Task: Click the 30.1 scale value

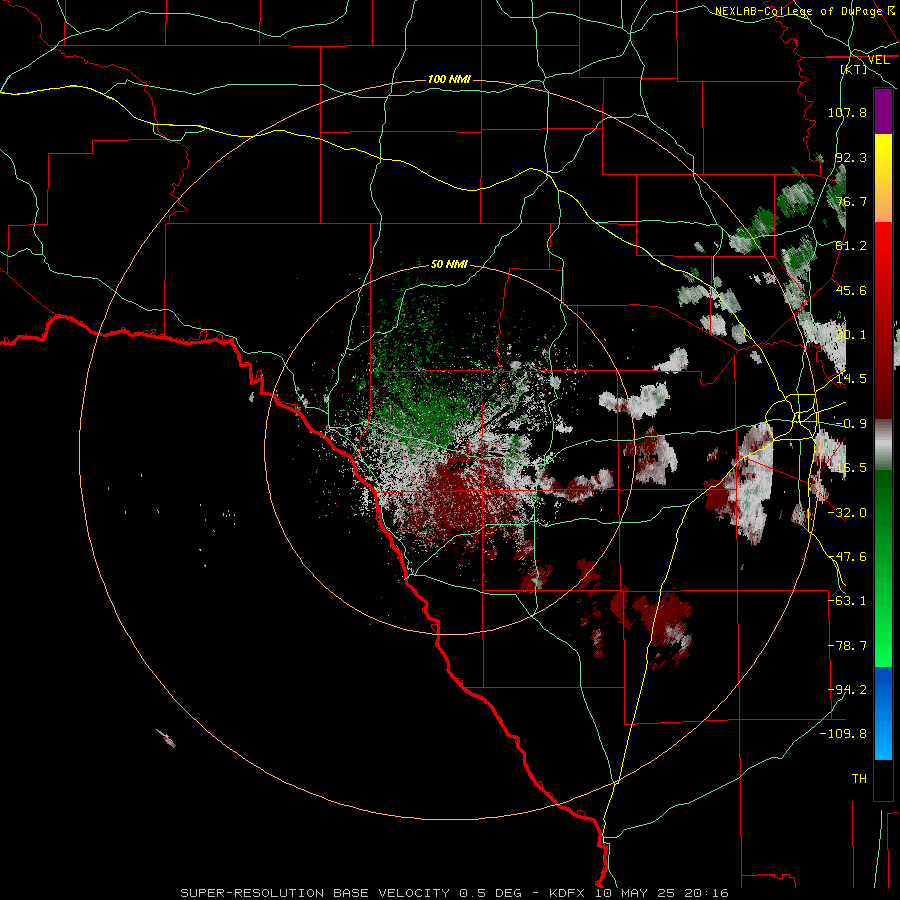Action: pyautogui.click(x=851, y=335)
